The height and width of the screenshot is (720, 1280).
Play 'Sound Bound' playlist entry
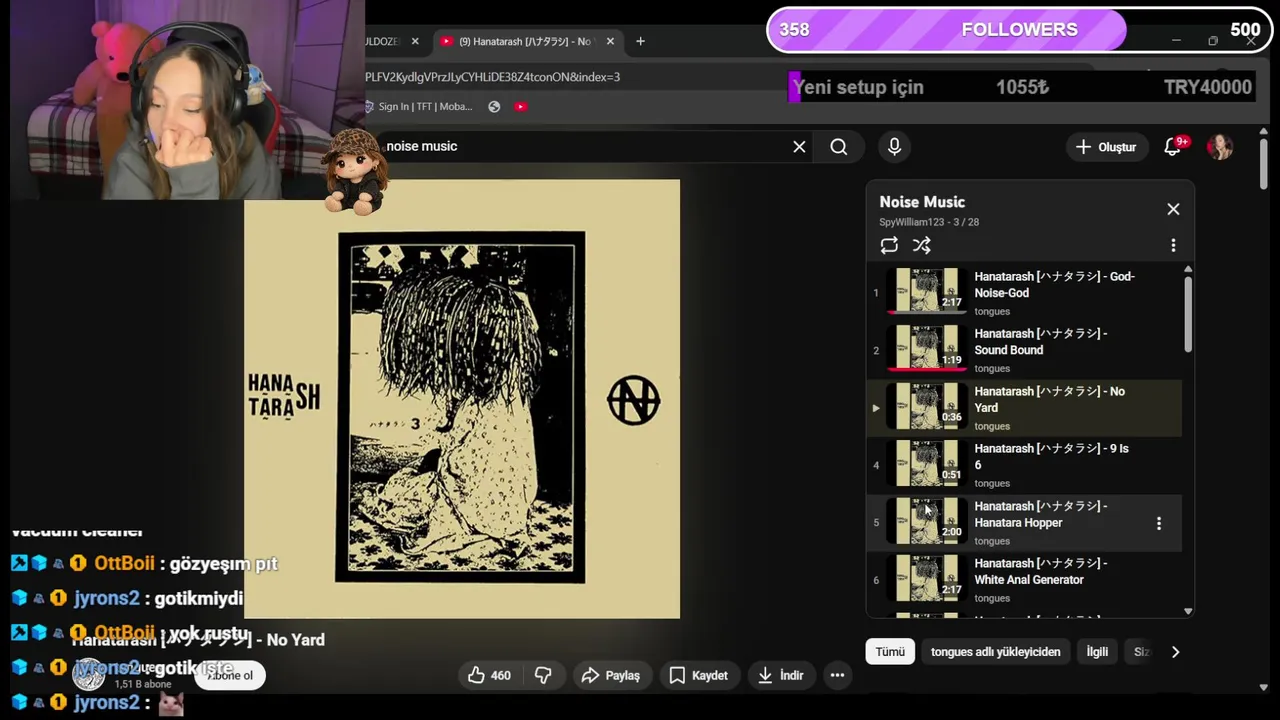pyautogui.click(x=1024, y=350)
